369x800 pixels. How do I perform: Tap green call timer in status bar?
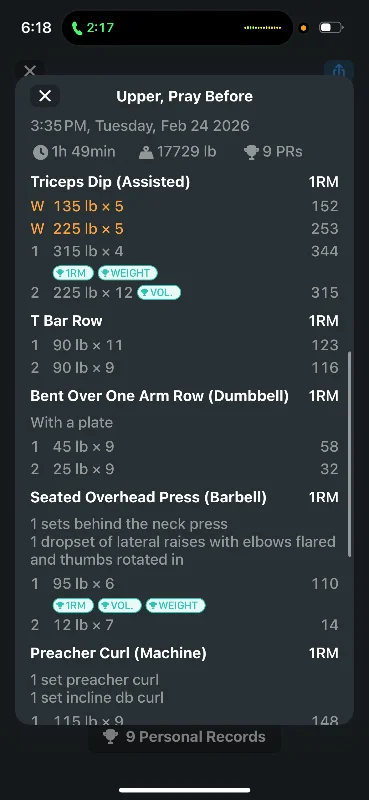point(93,28)
